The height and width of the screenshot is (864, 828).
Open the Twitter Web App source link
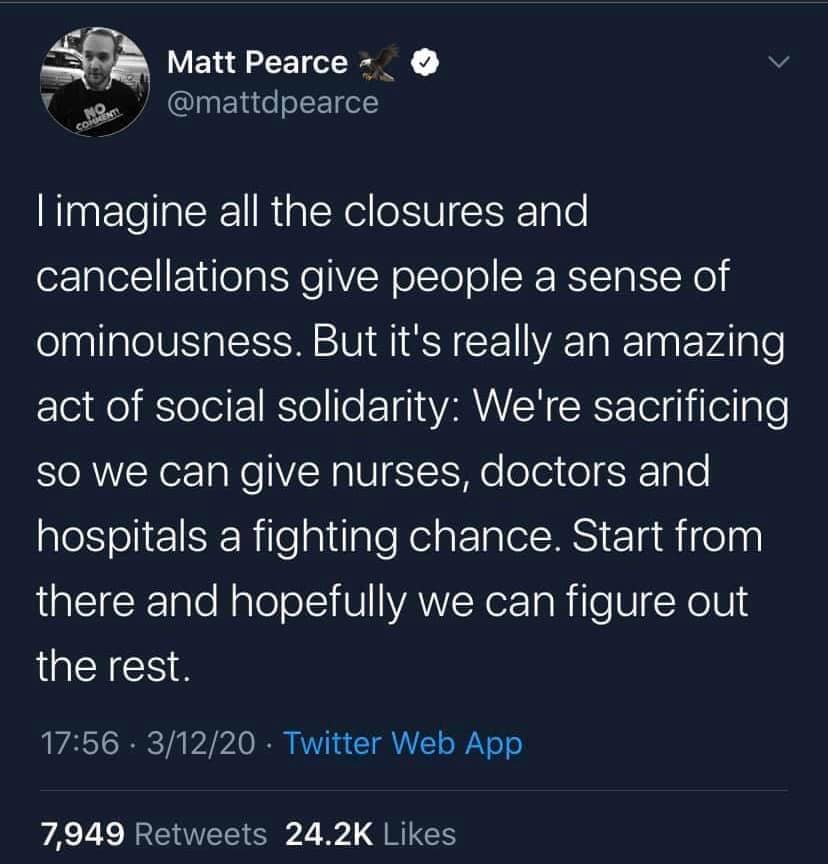[402, 744]
